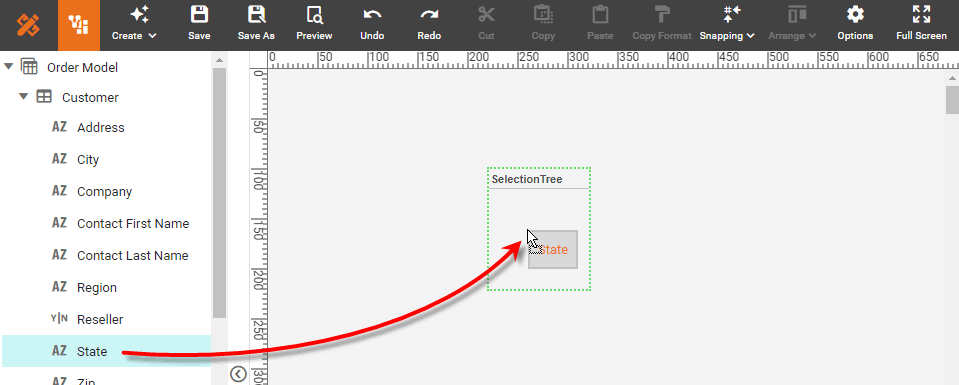
Task: Select the Address field
Action: point(100,127)
